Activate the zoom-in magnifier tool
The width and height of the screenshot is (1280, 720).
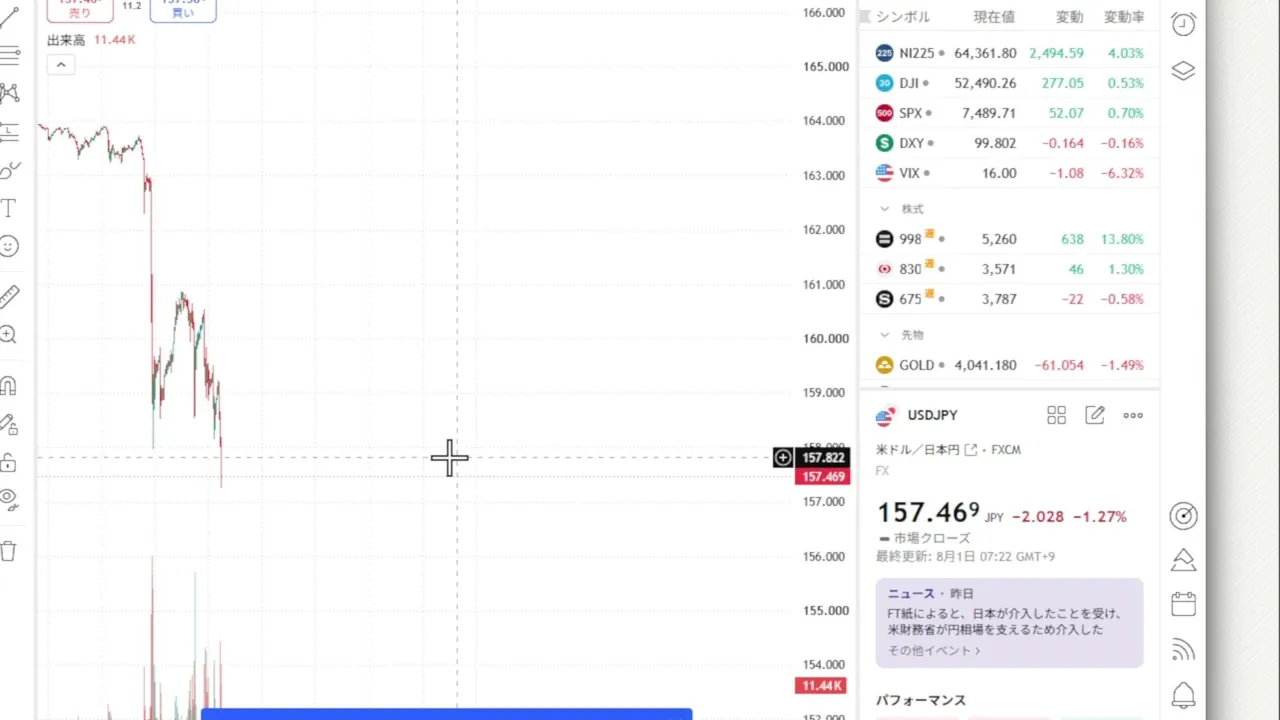click(x=9, y=335)
